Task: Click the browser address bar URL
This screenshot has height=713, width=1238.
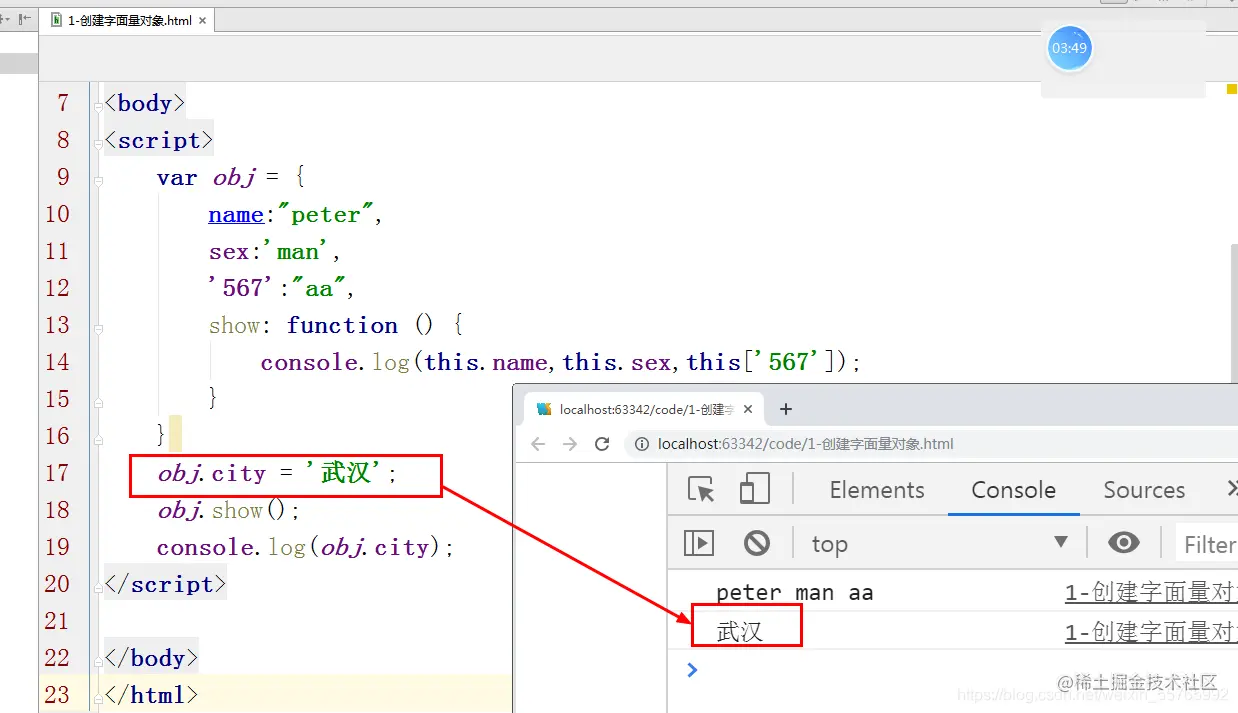Action: pos(806,444)
